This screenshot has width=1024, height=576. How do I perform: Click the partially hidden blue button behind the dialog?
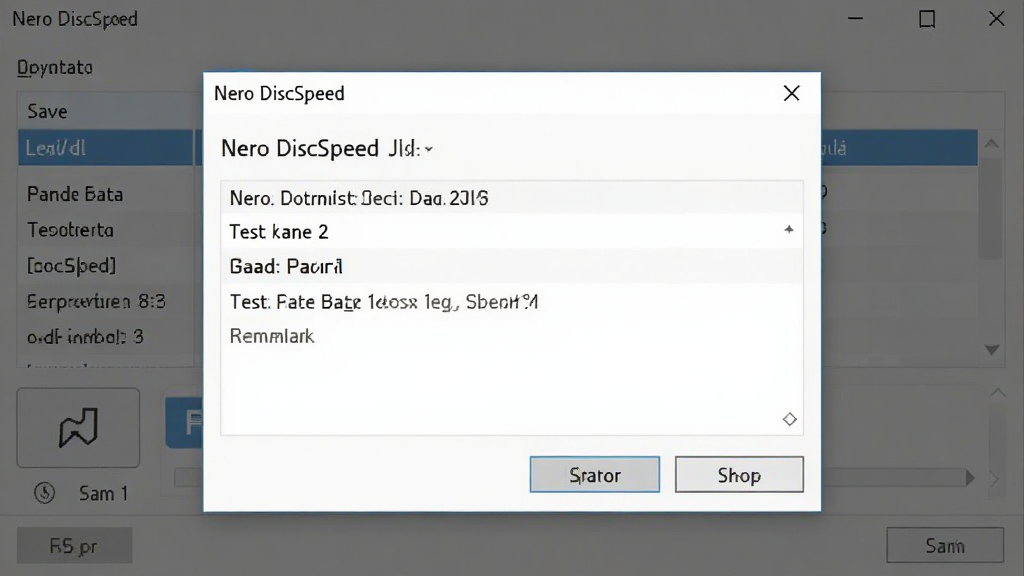tap(184, 422)
